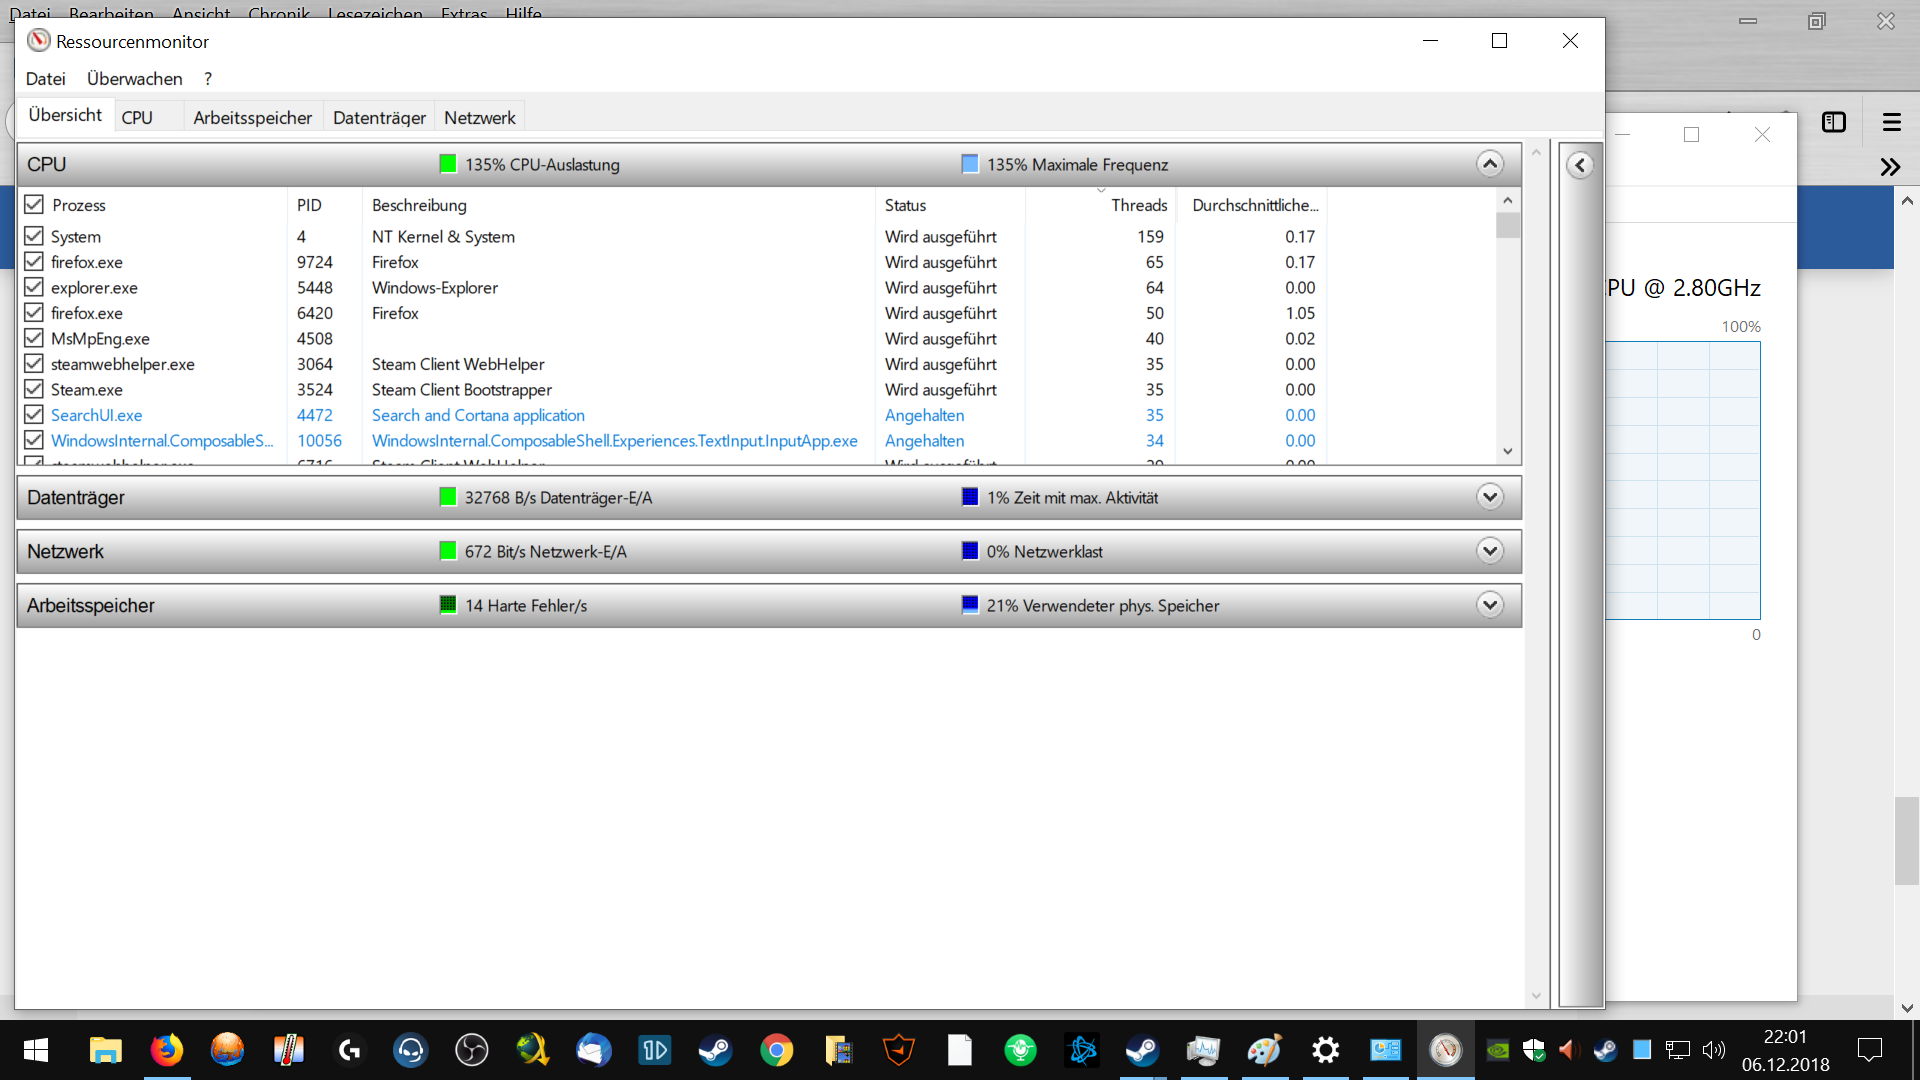Expand the Arbeitsspeicher section
Image resolution: width=1920 pixels, height=1080 pixels.
(1489, 605)
